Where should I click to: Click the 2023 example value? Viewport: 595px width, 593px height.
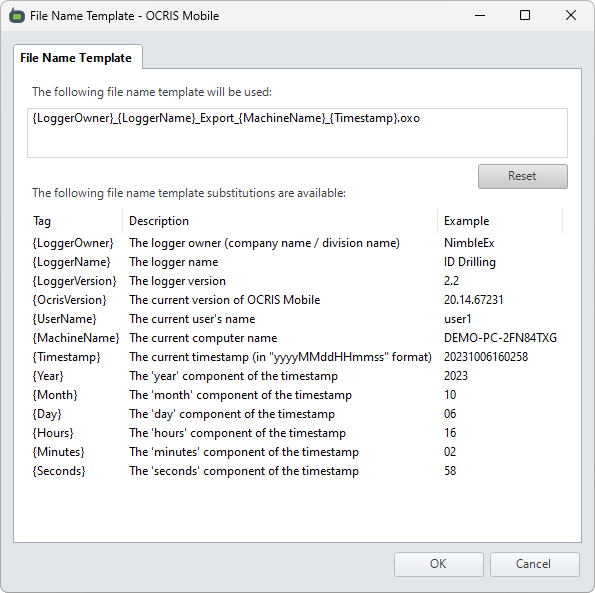[456, 376]
